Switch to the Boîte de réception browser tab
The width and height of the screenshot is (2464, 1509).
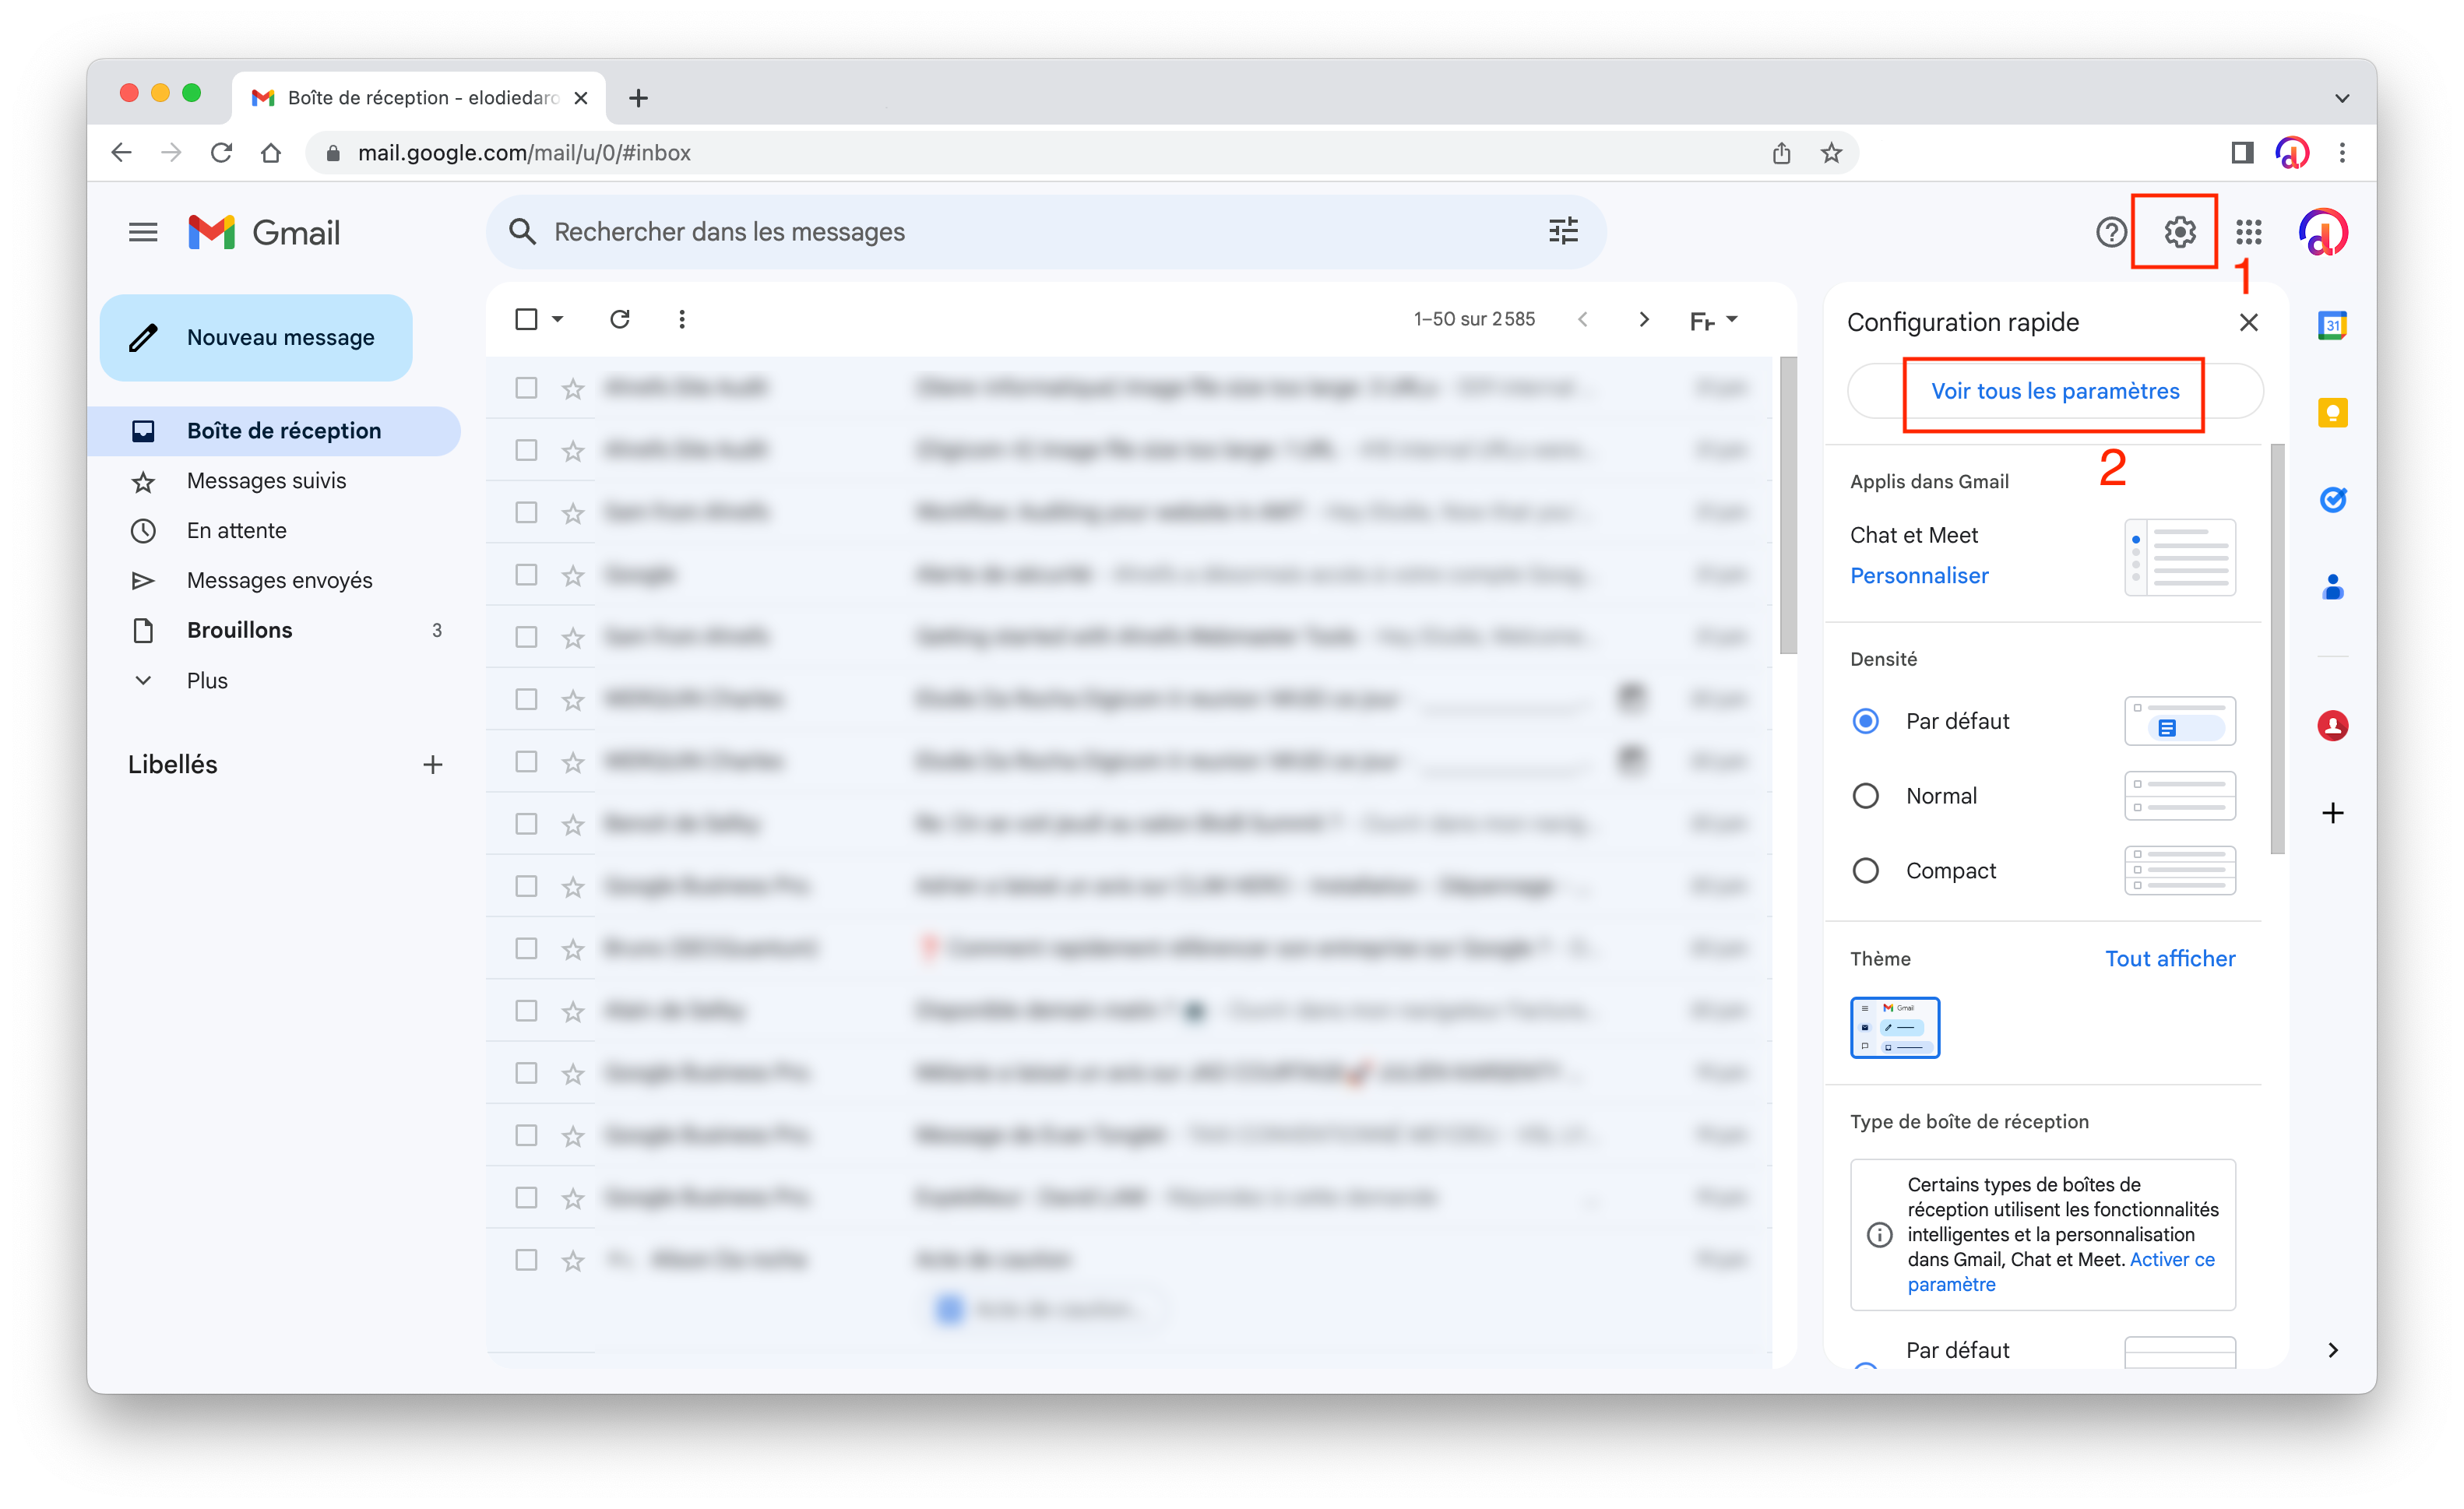[x=418, y=97]
